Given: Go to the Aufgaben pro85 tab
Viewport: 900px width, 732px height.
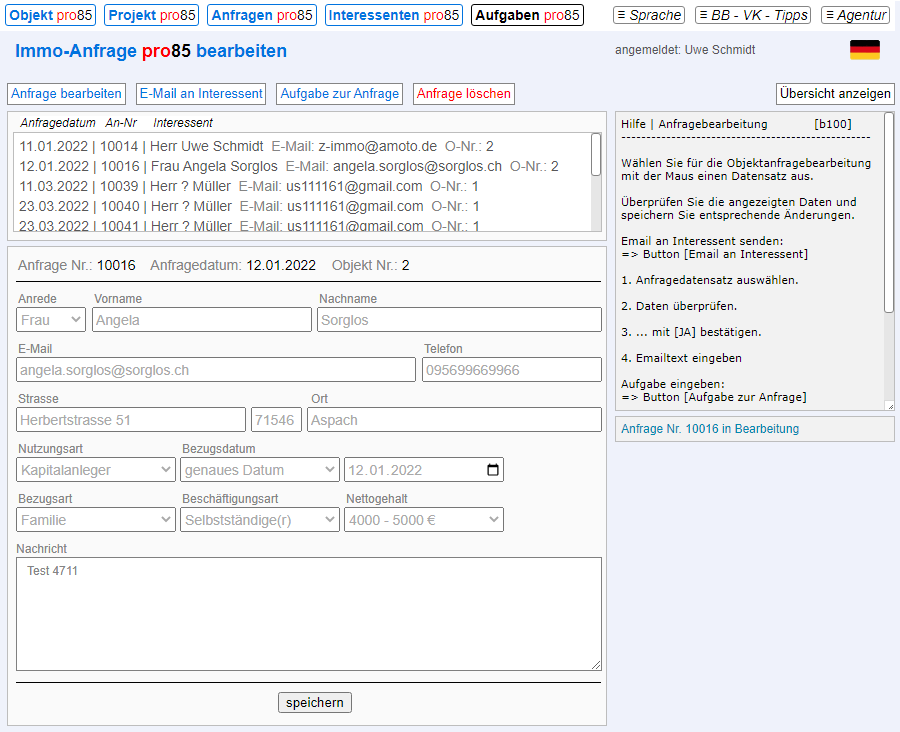Looking at the screenshot, I should (x=527, y=15).
